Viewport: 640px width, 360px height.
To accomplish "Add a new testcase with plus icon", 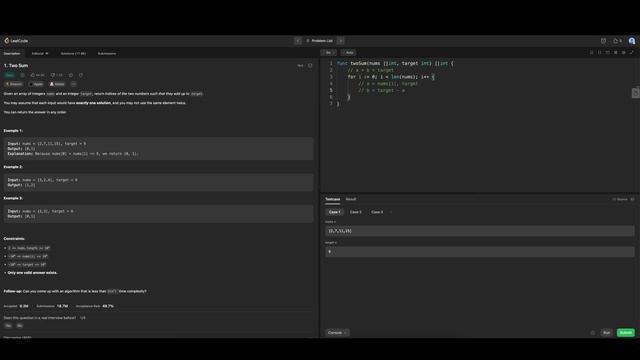I will [391, 212].
